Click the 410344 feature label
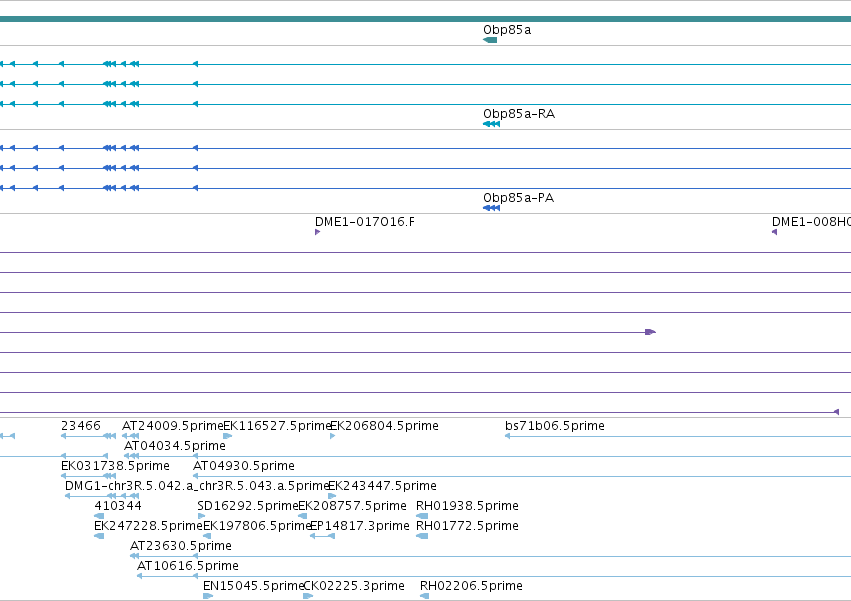Screen dimensions: 851x601 118,506
